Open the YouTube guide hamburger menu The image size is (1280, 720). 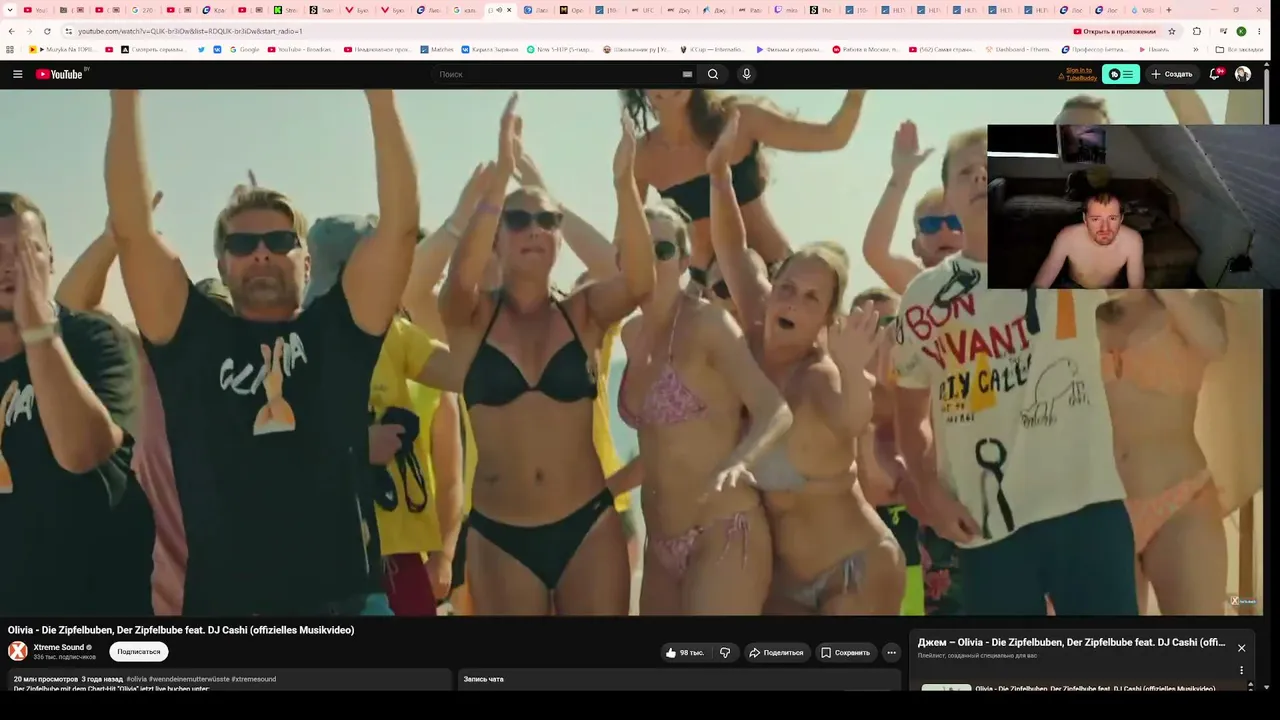point(17,74)
